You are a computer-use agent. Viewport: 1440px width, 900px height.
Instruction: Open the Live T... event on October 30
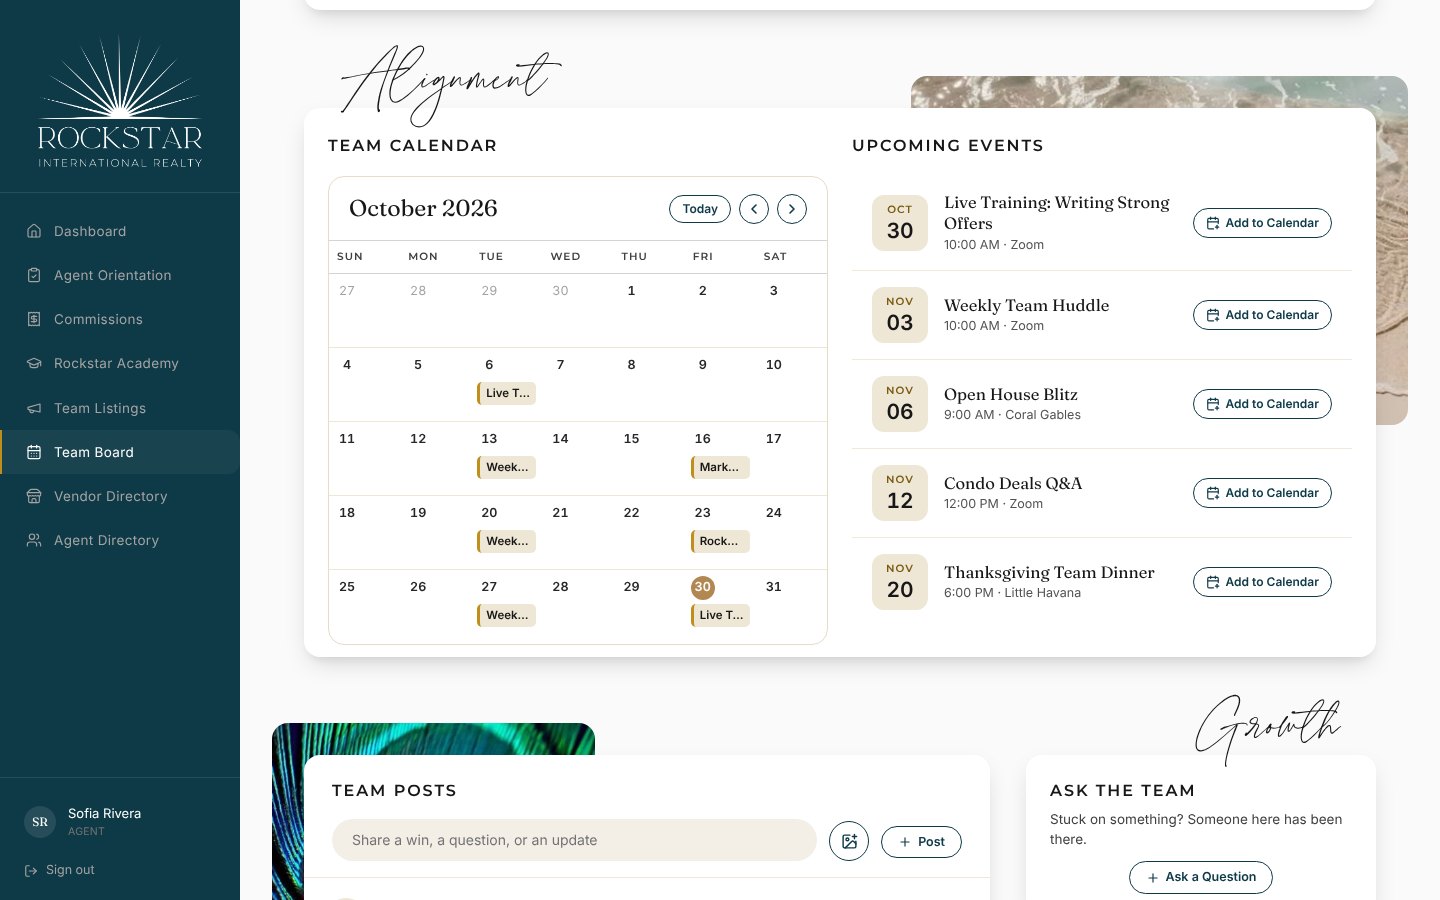(x=720, y=615)
